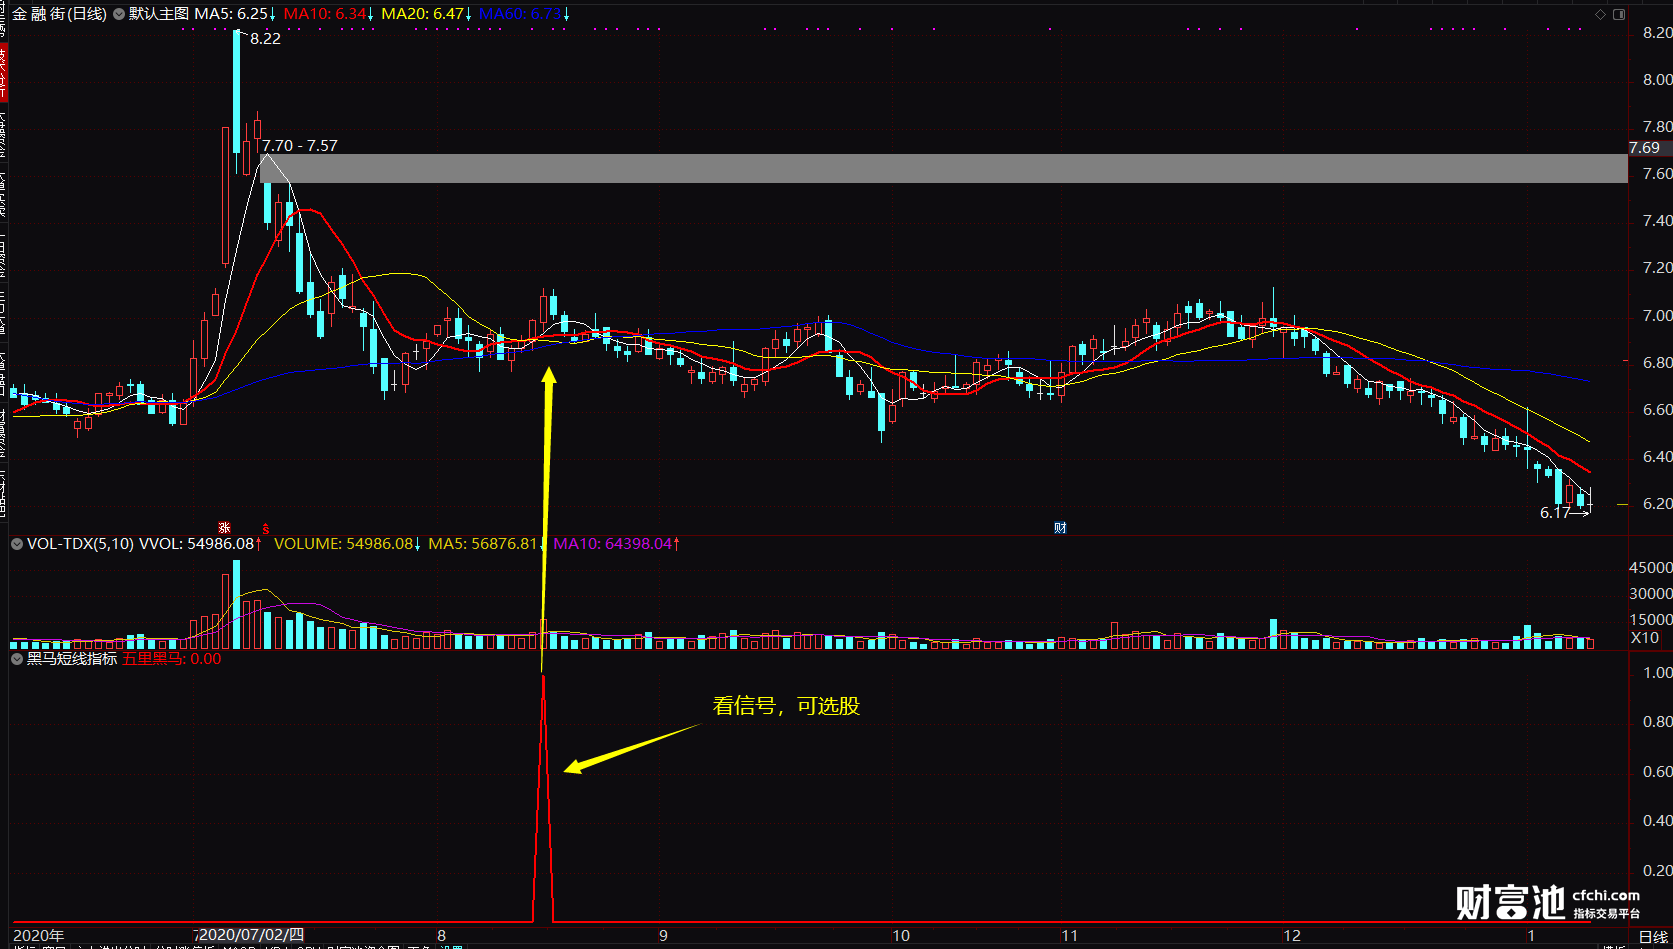Open the dropdown beside 金融街(日线) title
The height and width of the screenshot is (949, 1673).
(x=119, y=14)
